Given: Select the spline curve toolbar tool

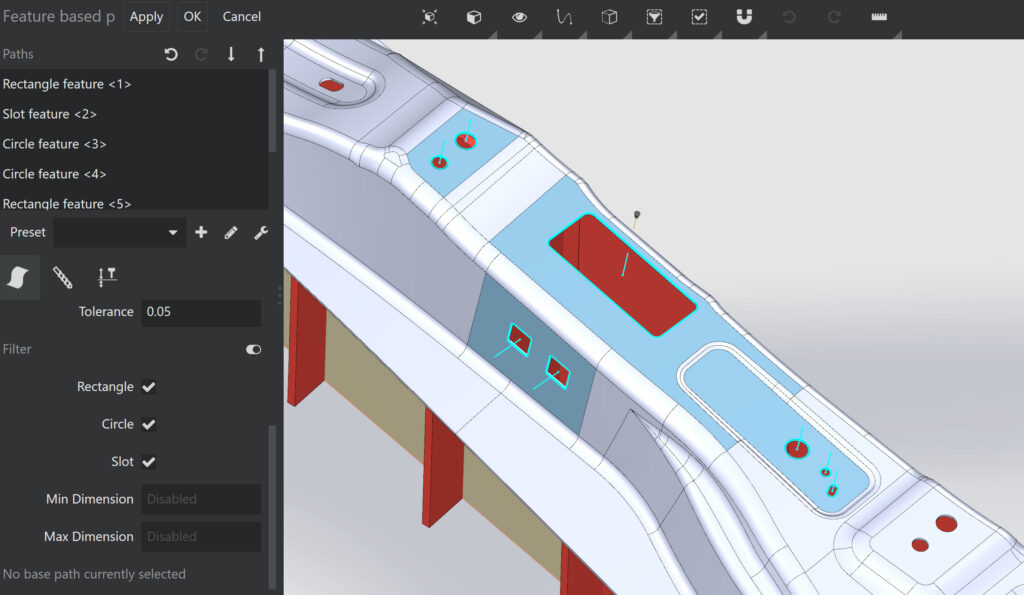Looking at the screenshot, I should pos(562,17).
